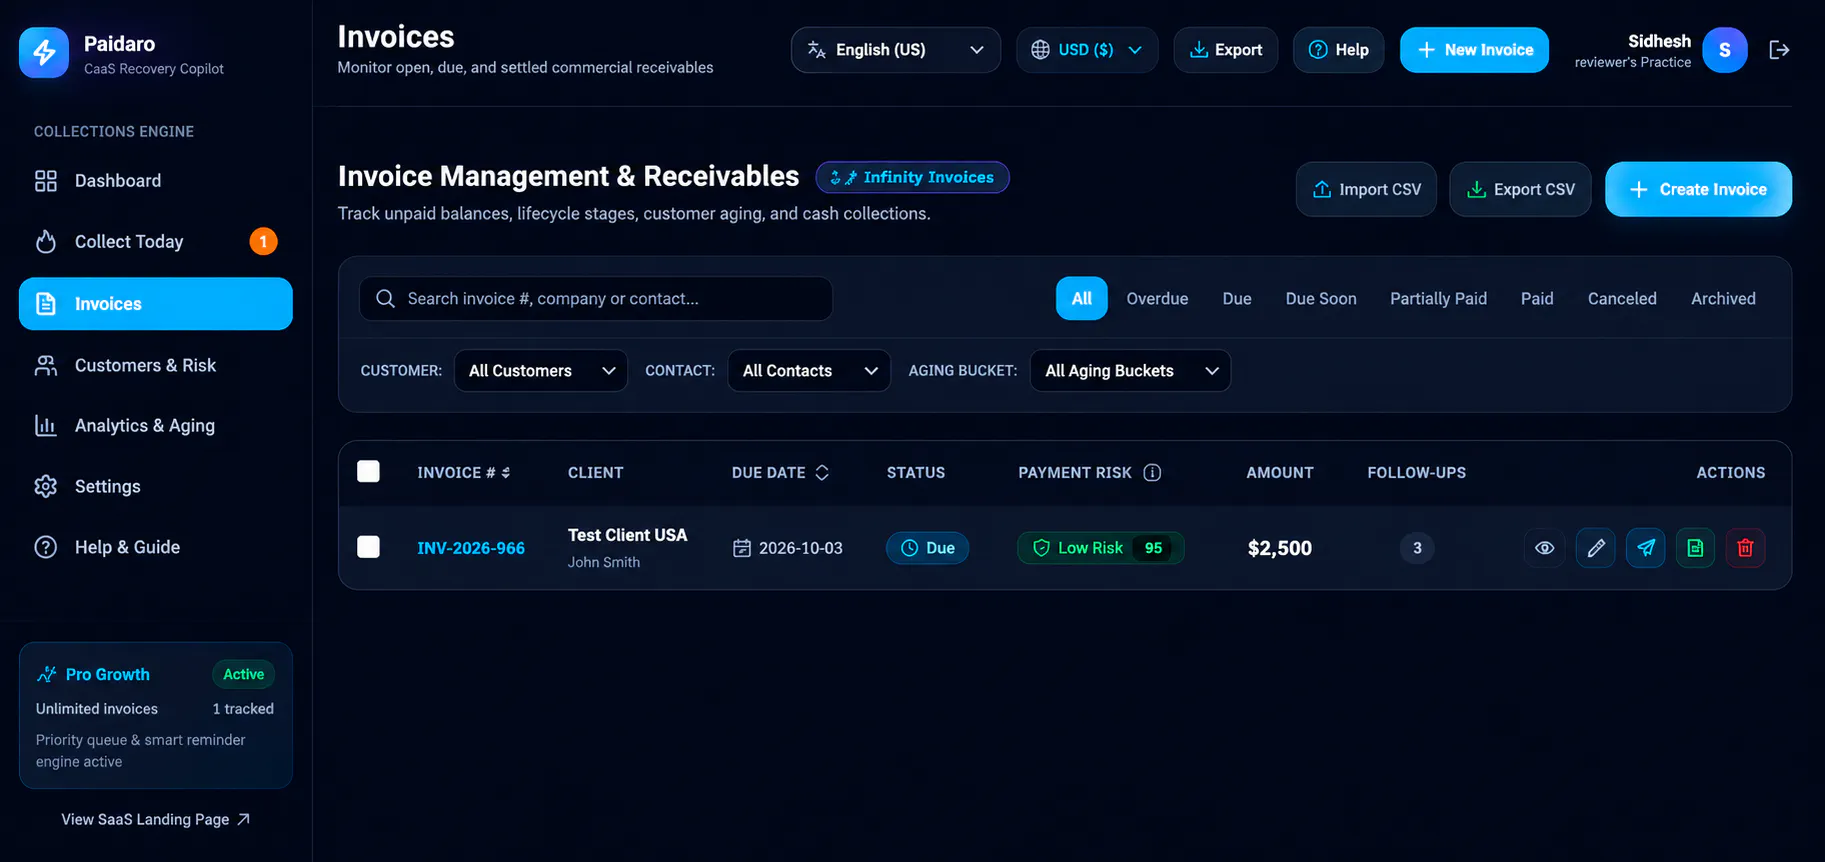Open View SaaS Landing Page link
The image size is (1825, 862).
tap(156, 820)
